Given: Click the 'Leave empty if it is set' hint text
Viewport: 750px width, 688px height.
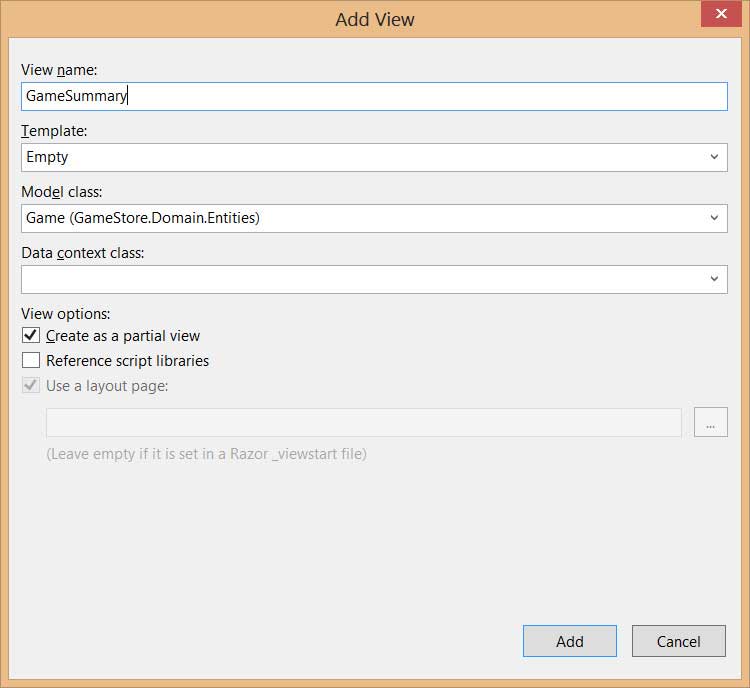Looking at the screenshot, I should [207, 454].
